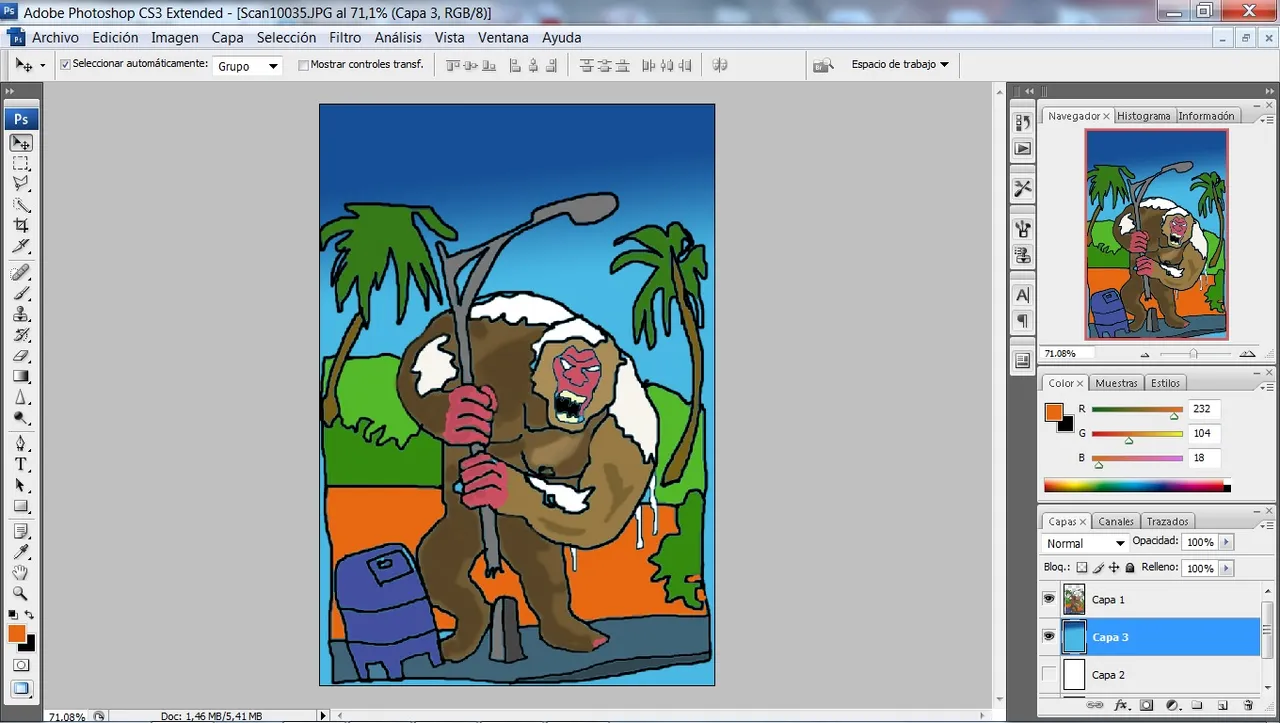Click the color spectrum ramp
Image resolution: width=1280 pixels, height=723 pixels.
[1137, 486]
